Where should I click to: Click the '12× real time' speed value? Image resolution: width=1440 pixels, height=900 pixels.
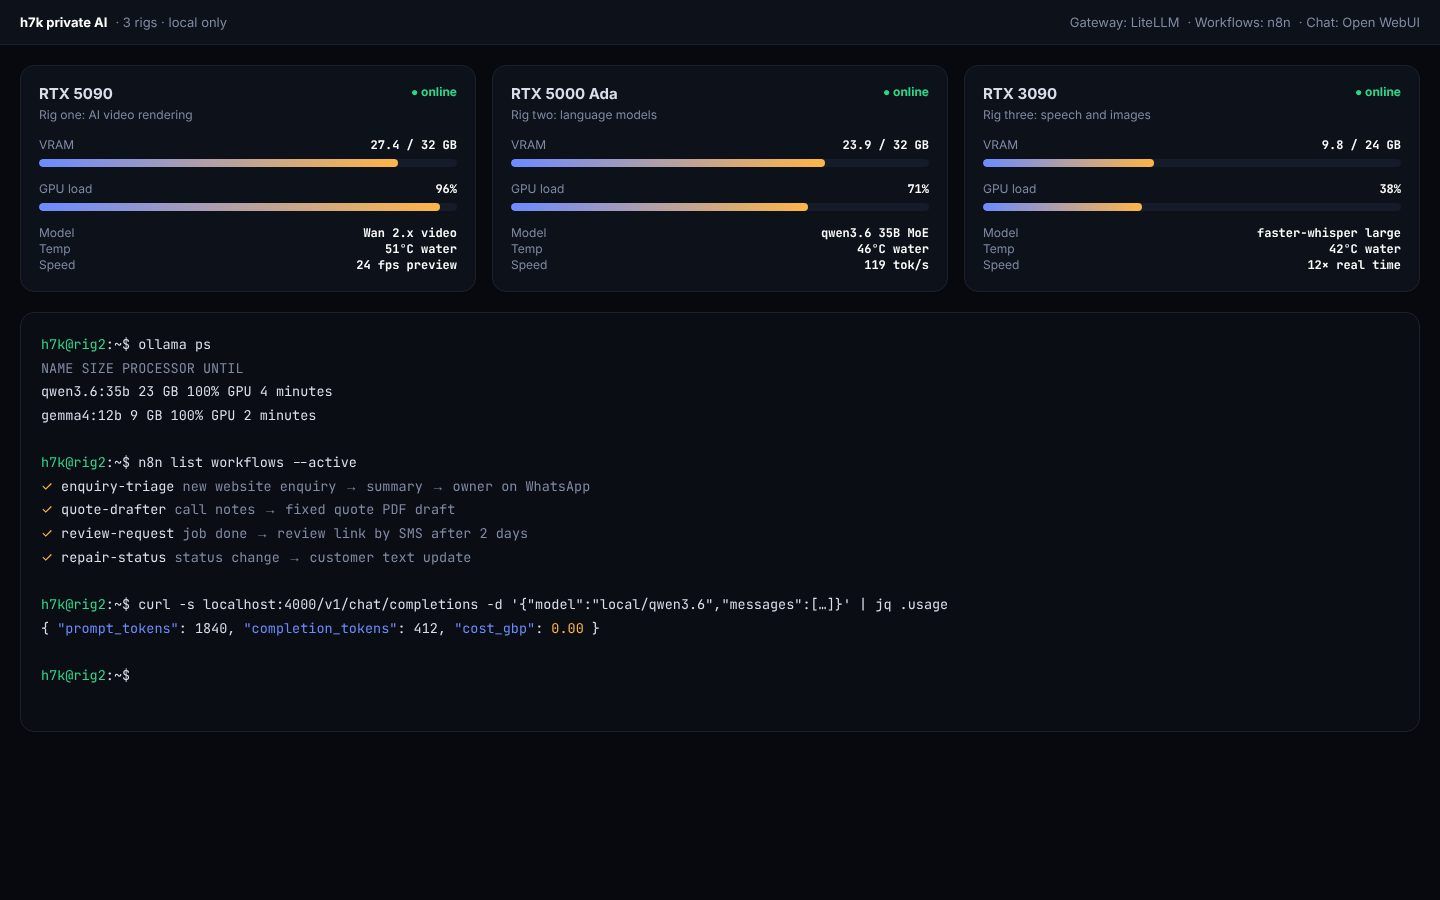[x=1354, y=265]
